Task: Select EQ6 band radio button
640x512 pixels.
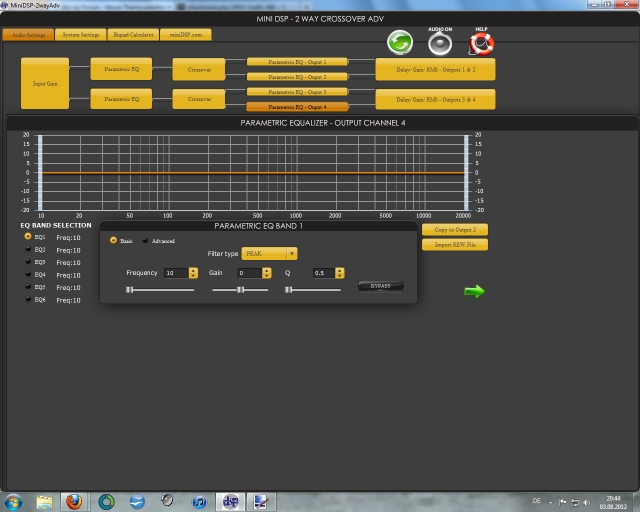Action: 28,299
